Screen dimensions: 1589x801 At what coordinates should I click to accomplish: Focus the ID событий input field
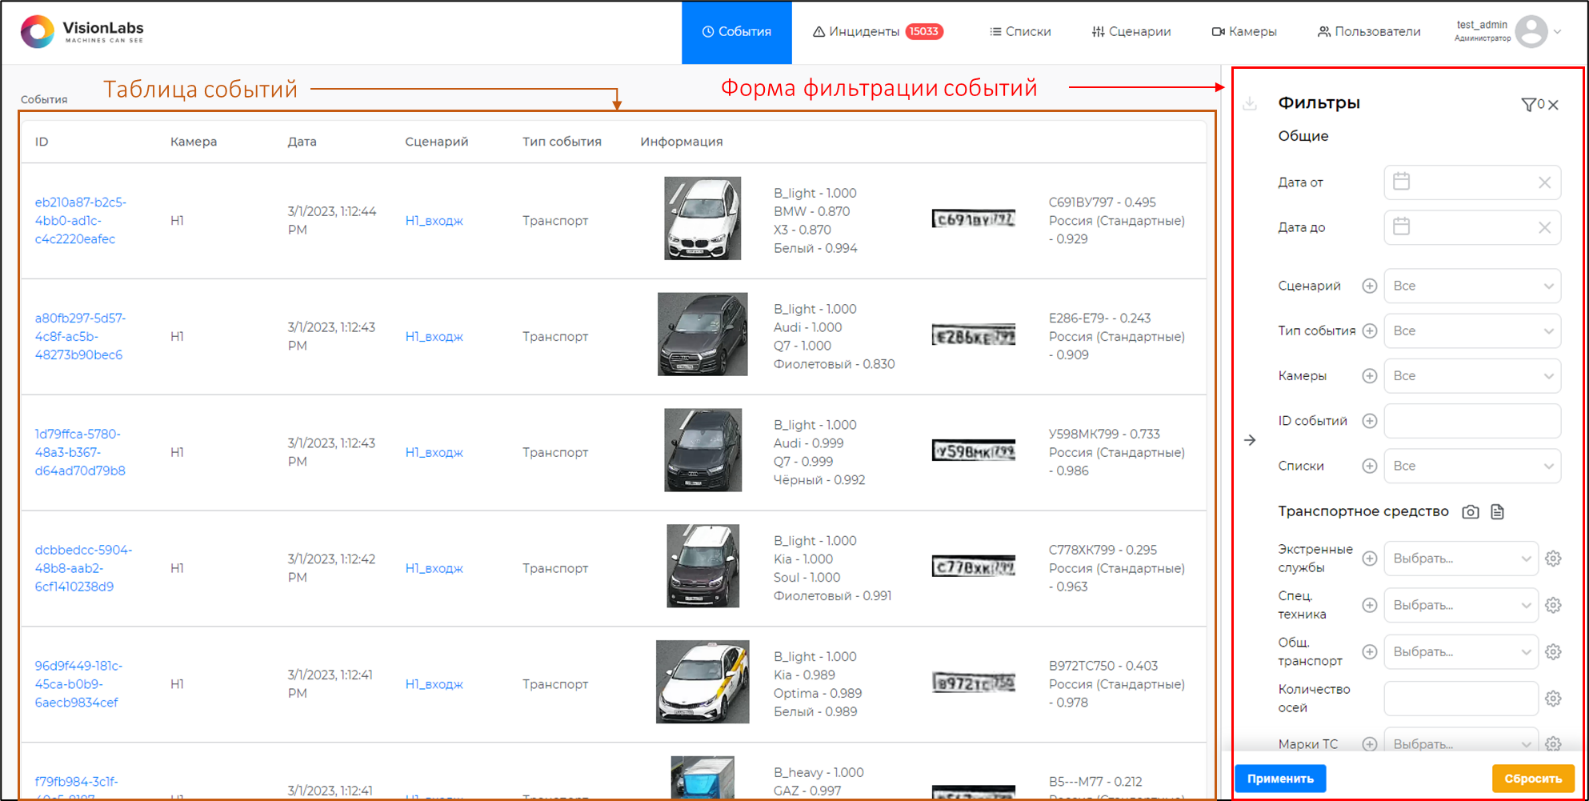[1472, 421]
